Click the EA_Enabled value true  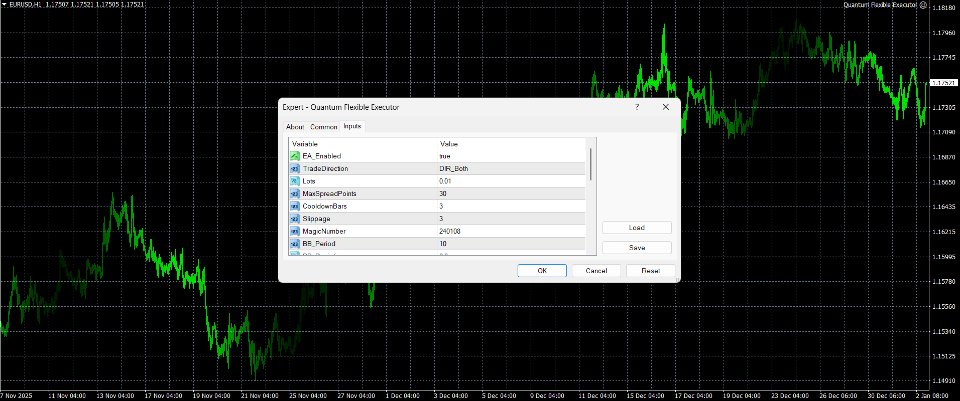pos(444,156)
